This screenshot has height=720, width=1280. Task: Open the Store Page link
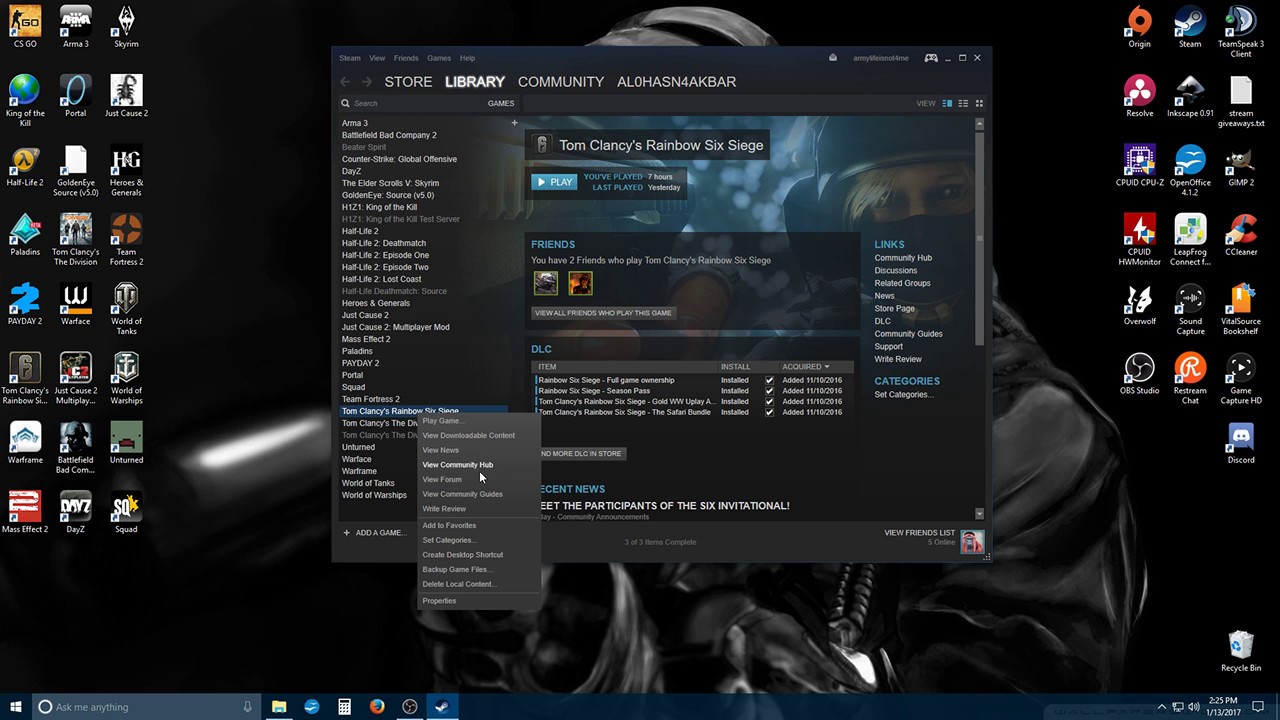895,309
